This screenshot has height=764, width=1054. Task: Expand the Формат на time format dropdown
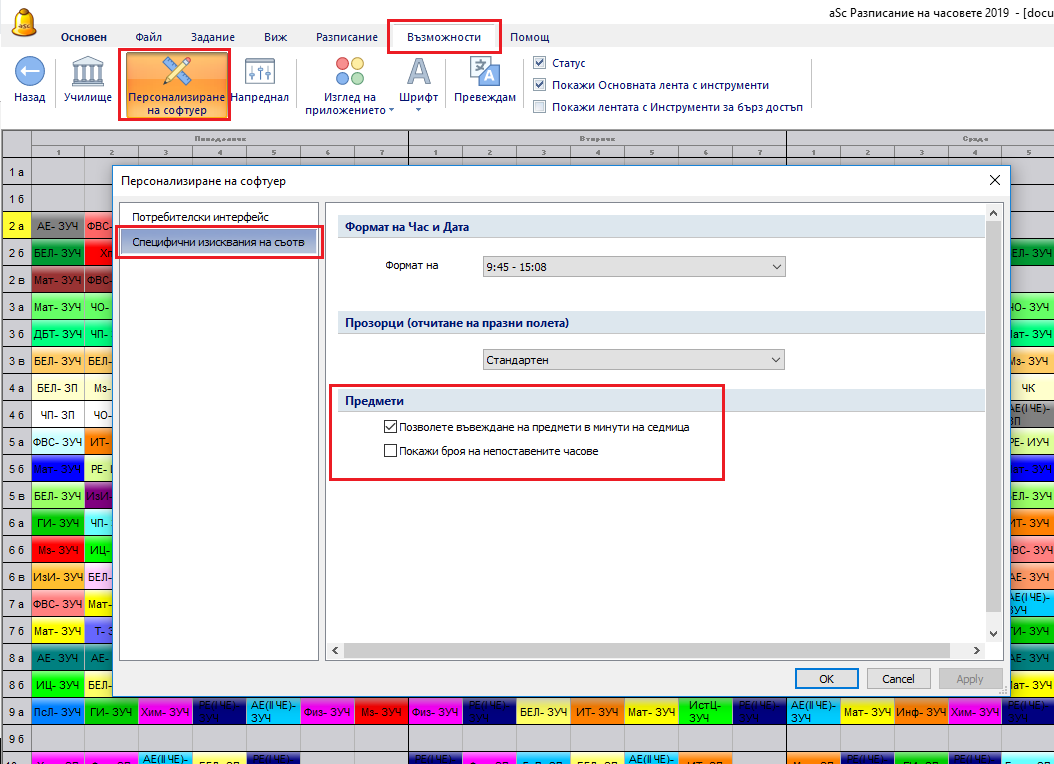pos(633,267)
